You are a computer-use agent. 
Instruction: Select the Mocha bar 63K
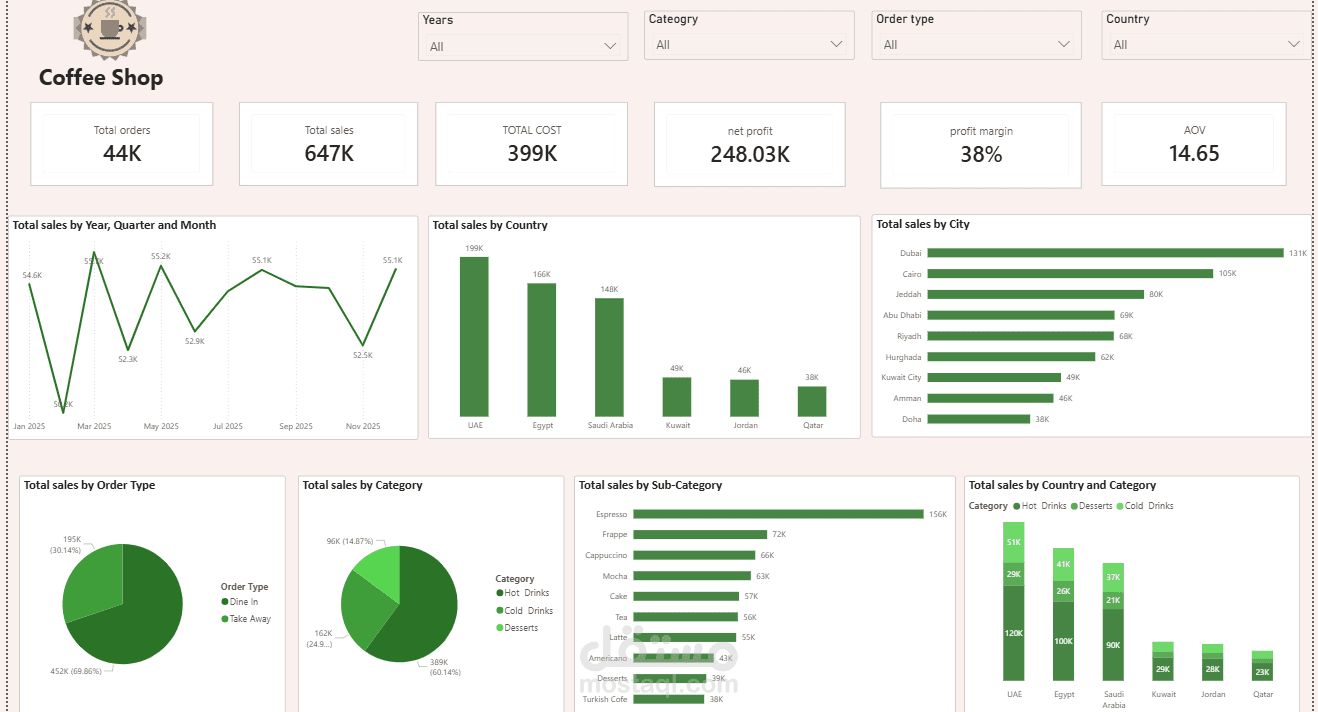tap(691, 576)
